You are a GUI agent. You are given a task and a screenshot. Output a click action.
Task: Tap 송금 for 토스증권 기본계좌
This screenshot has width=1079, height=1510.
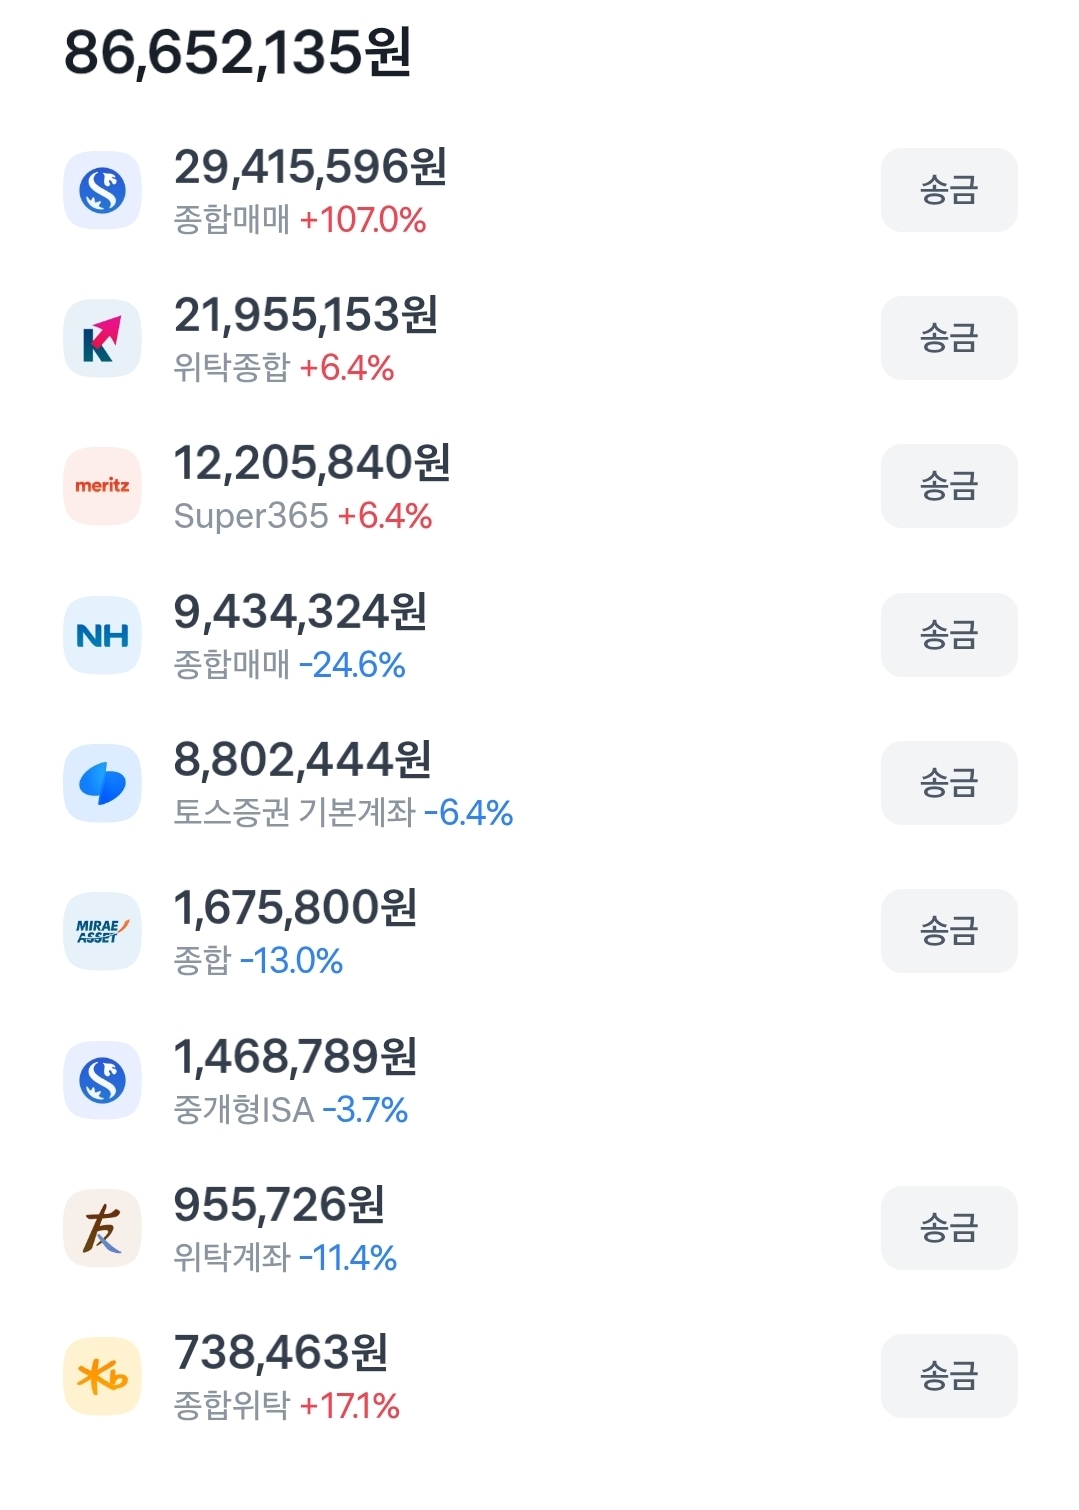pos(948,783)
